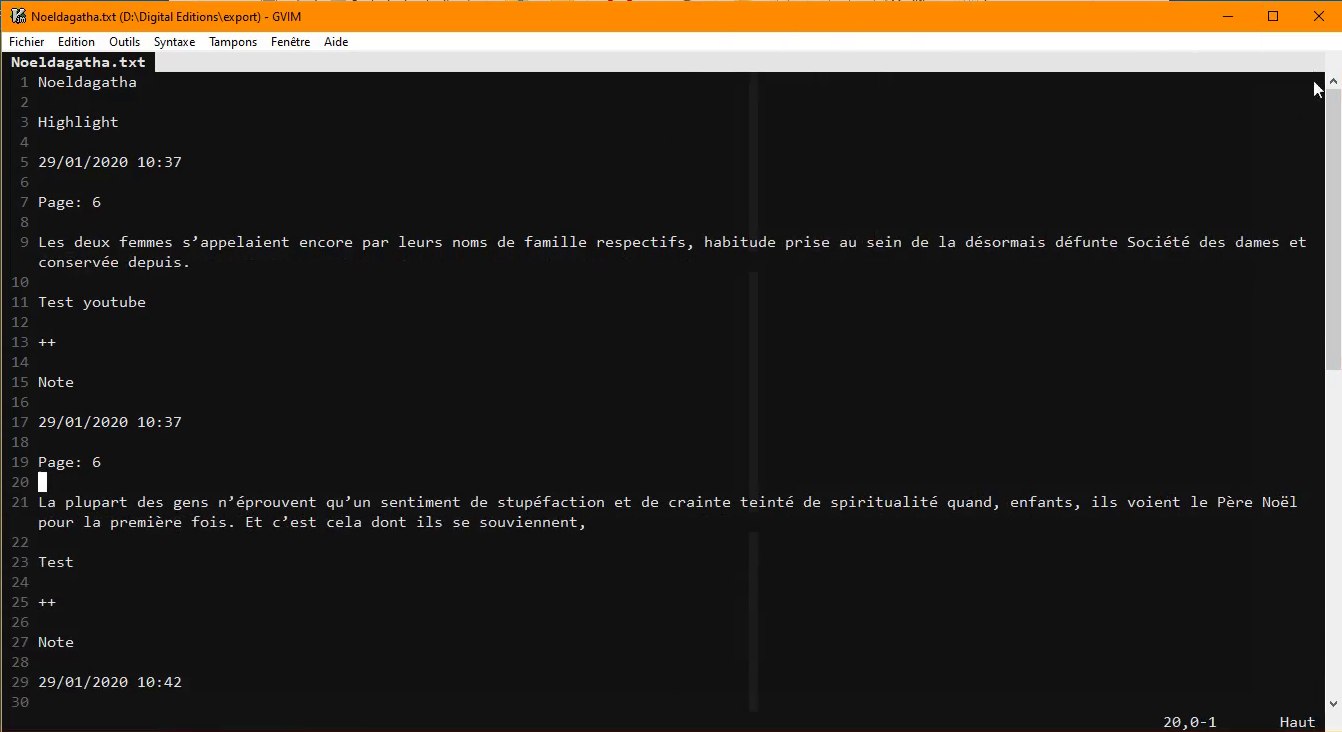Click the words 'Société des dames'

point(1203,242)
